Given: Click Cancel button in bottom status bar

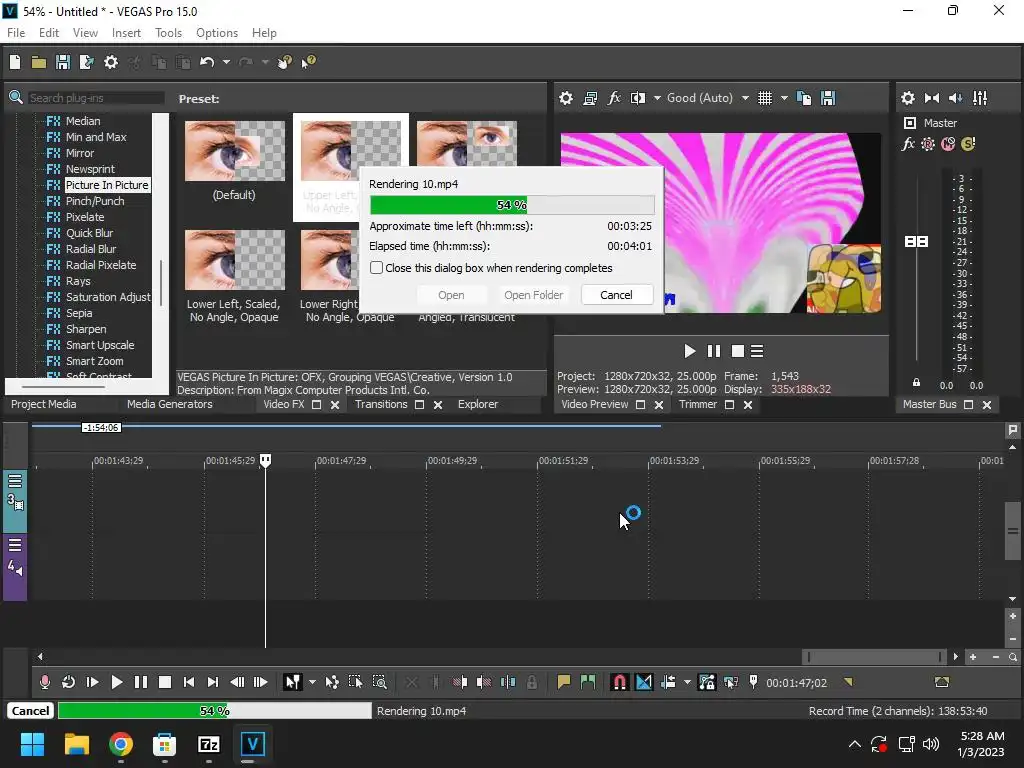Looking at the screenshot, I should point(30,711).
